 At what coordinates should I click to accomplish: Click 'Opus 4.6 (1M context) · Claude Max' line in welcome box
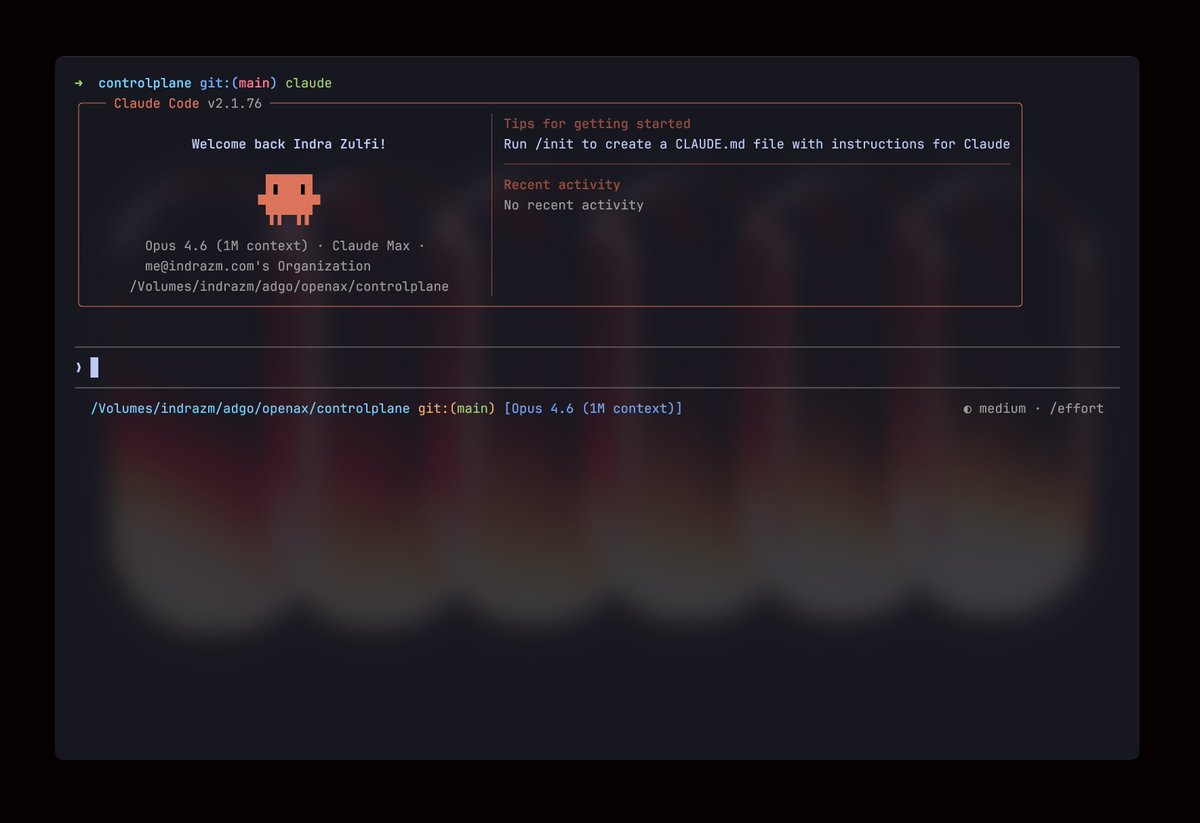(285, 246)
